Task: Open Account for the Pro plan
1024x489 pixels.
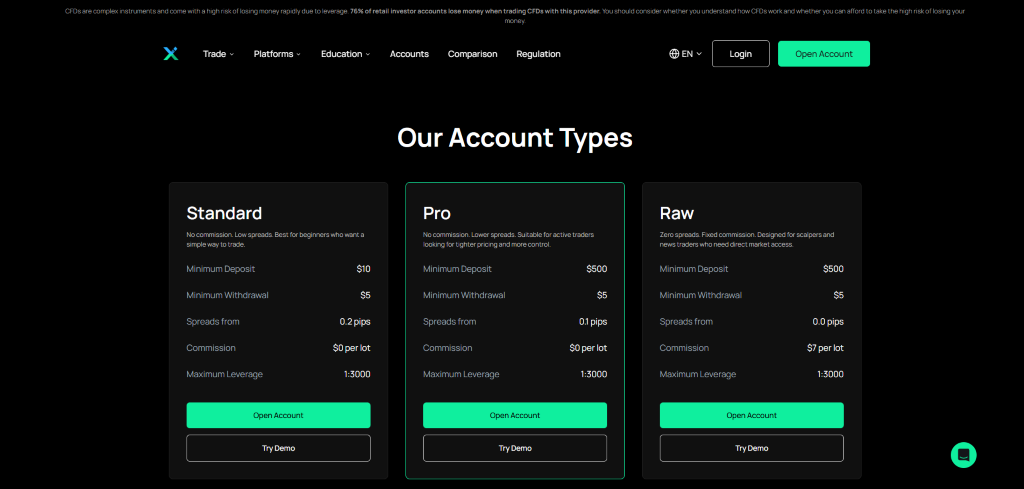Action: (x=515, y=415)
